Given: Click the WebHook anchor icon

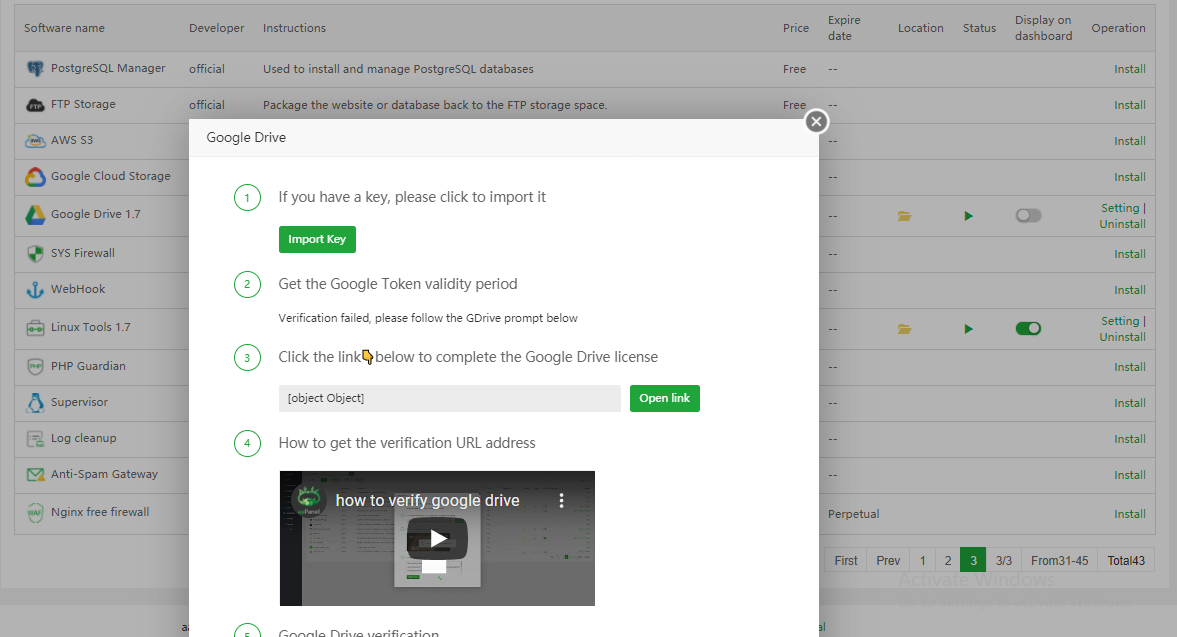Looking at the screenshot, I should [x=35, y=290].
